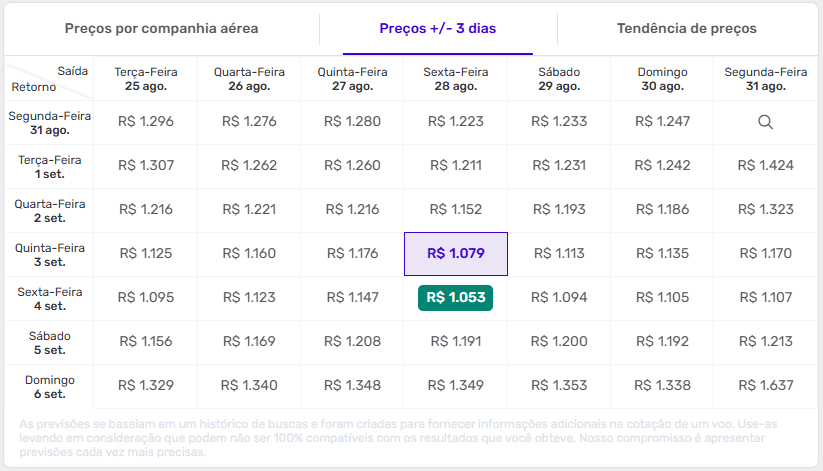
Task: Select the Preços +/- 3 dias tab
Action: tap(436, 28)
